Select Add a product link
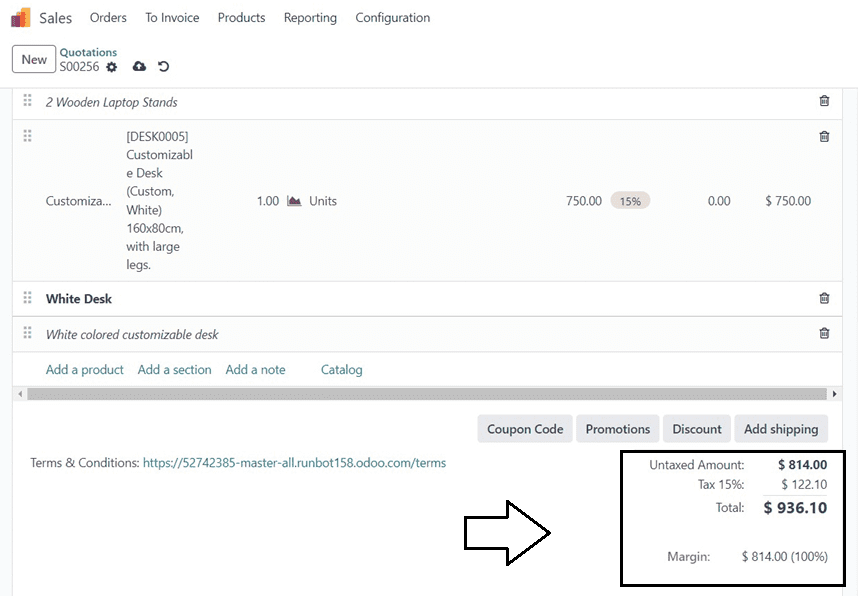Viewport: 858px width, 596px height. [x=84, y=369]
